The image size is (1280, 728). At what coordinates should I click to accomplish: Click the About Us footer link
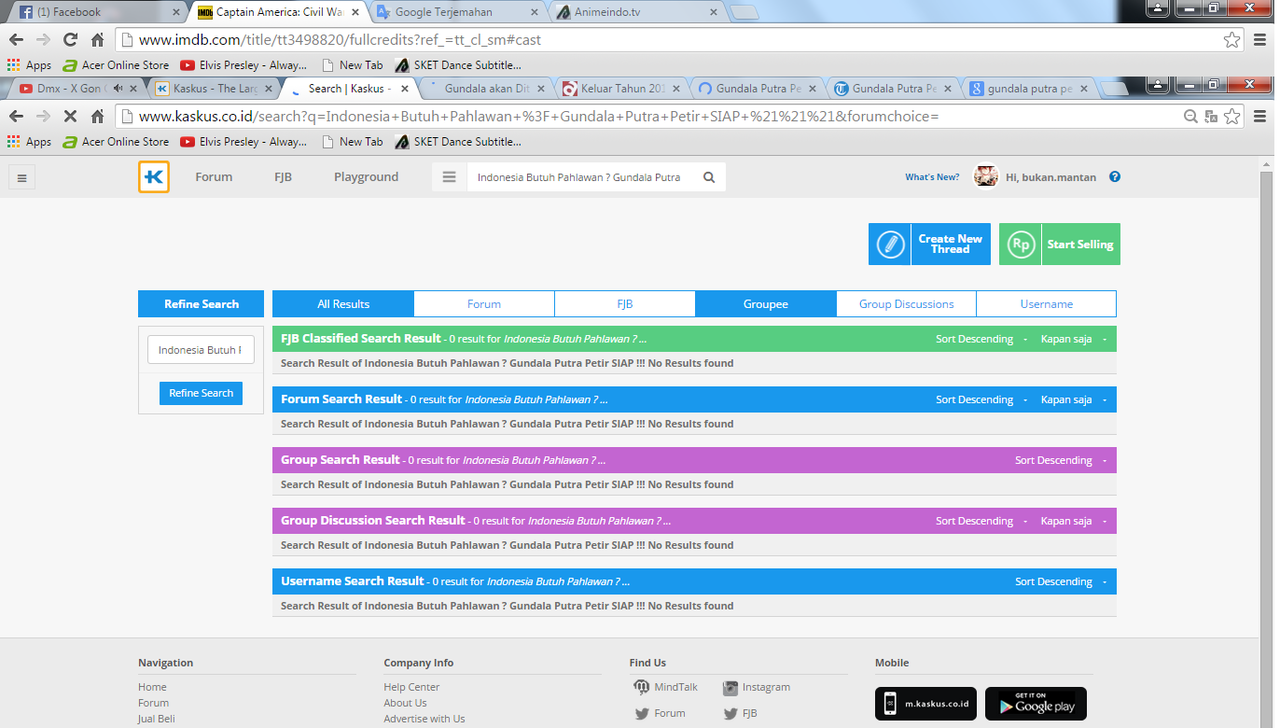[x=405, y=703]
